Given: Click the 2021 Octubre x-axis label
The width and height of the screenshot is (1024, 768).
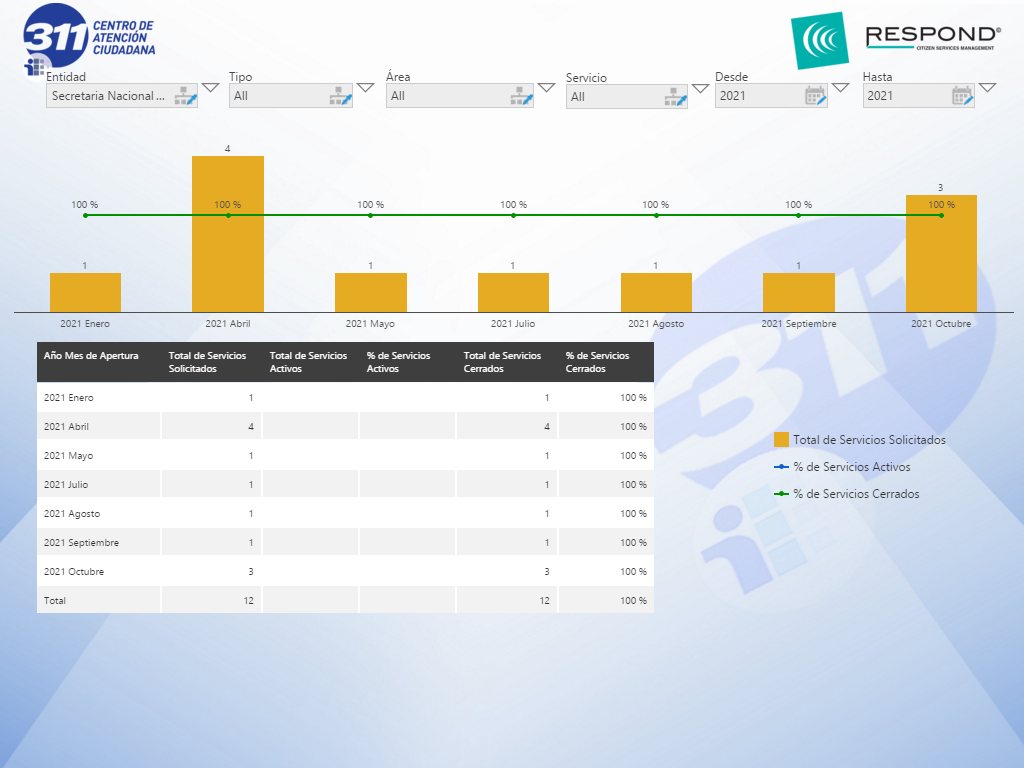Looking at the screenshot, I should click(941, 324).
